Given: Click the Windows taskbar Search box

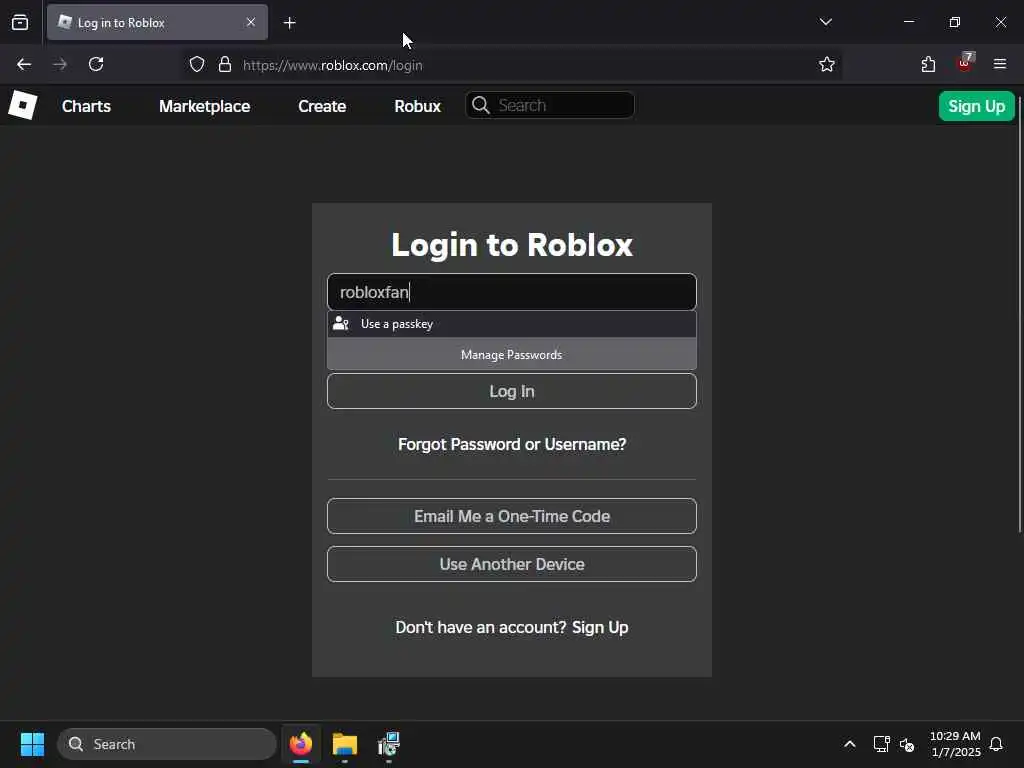Looking at the screenshot, I should (167, 744).
